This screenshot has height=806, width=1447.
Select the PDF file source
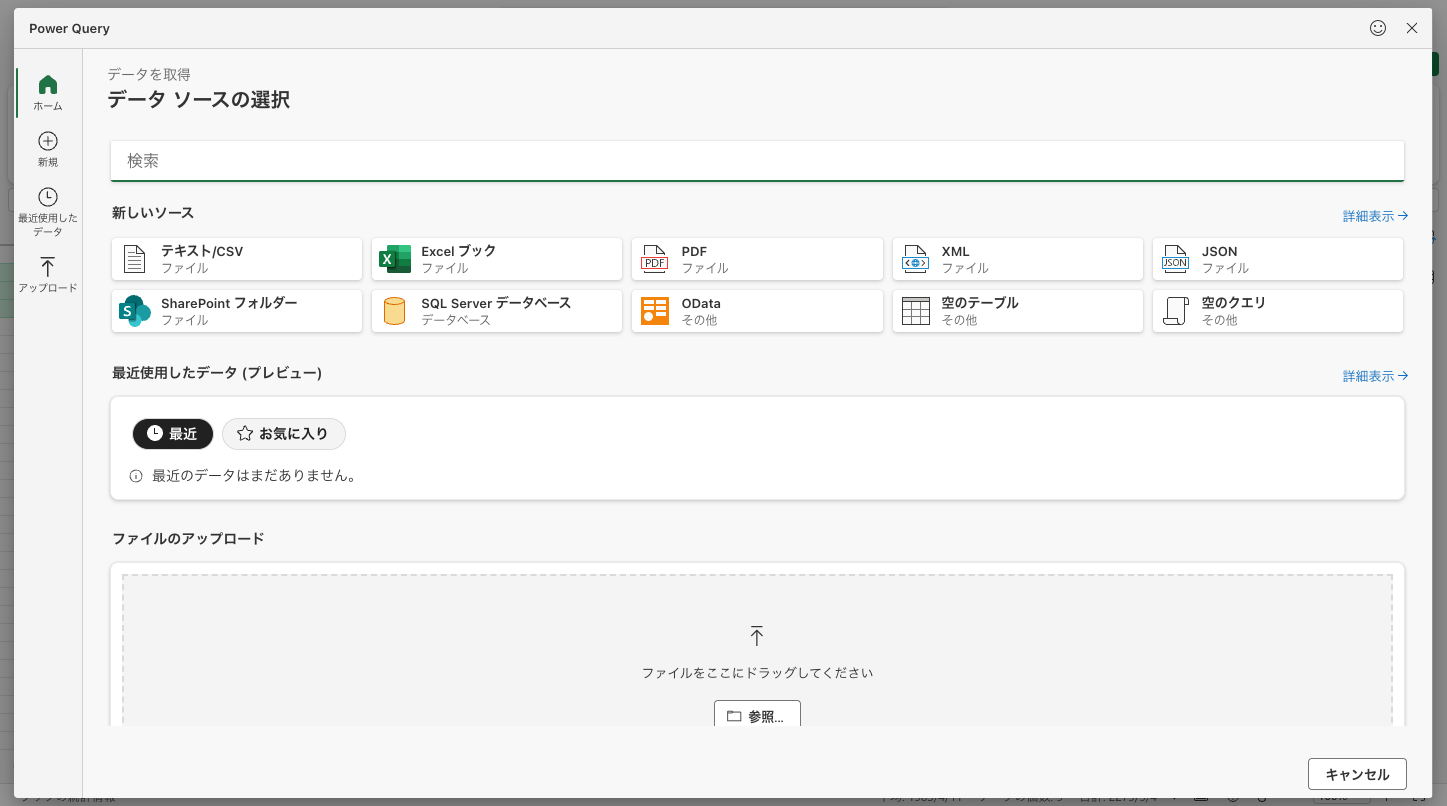(757, 259)
